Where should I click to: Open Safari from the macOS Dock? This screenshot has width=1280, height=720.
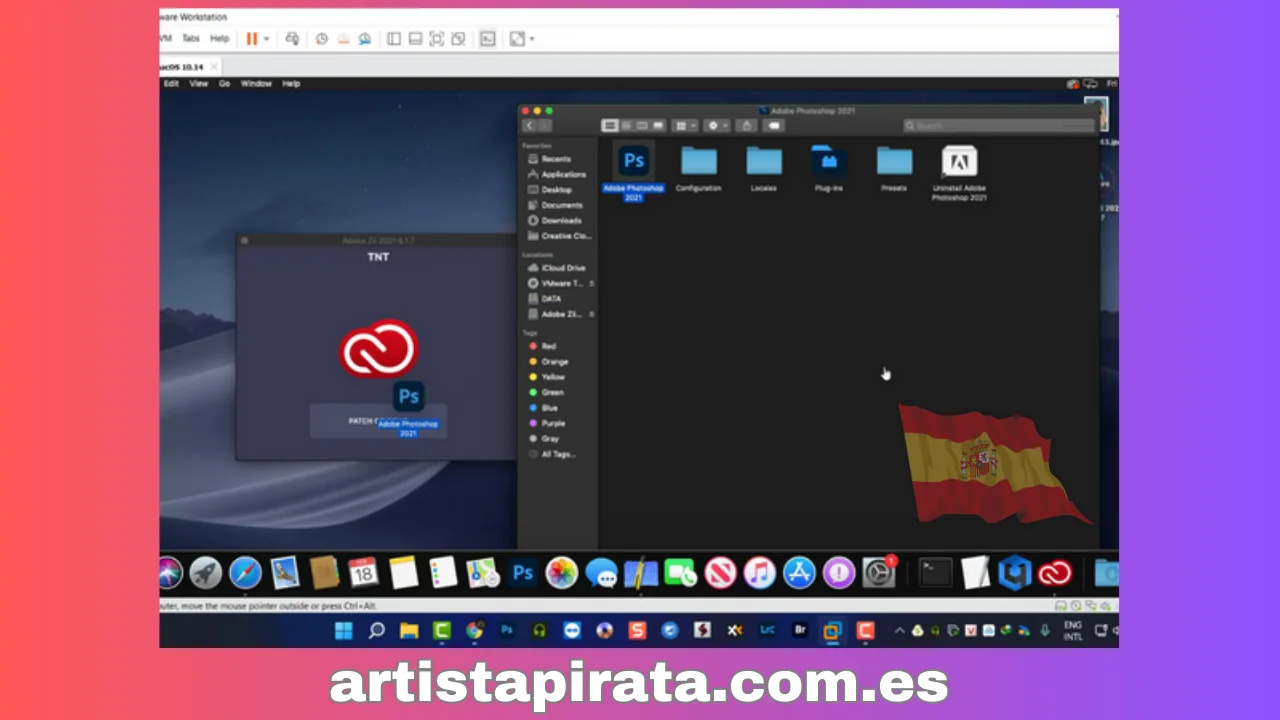[245, 573]
